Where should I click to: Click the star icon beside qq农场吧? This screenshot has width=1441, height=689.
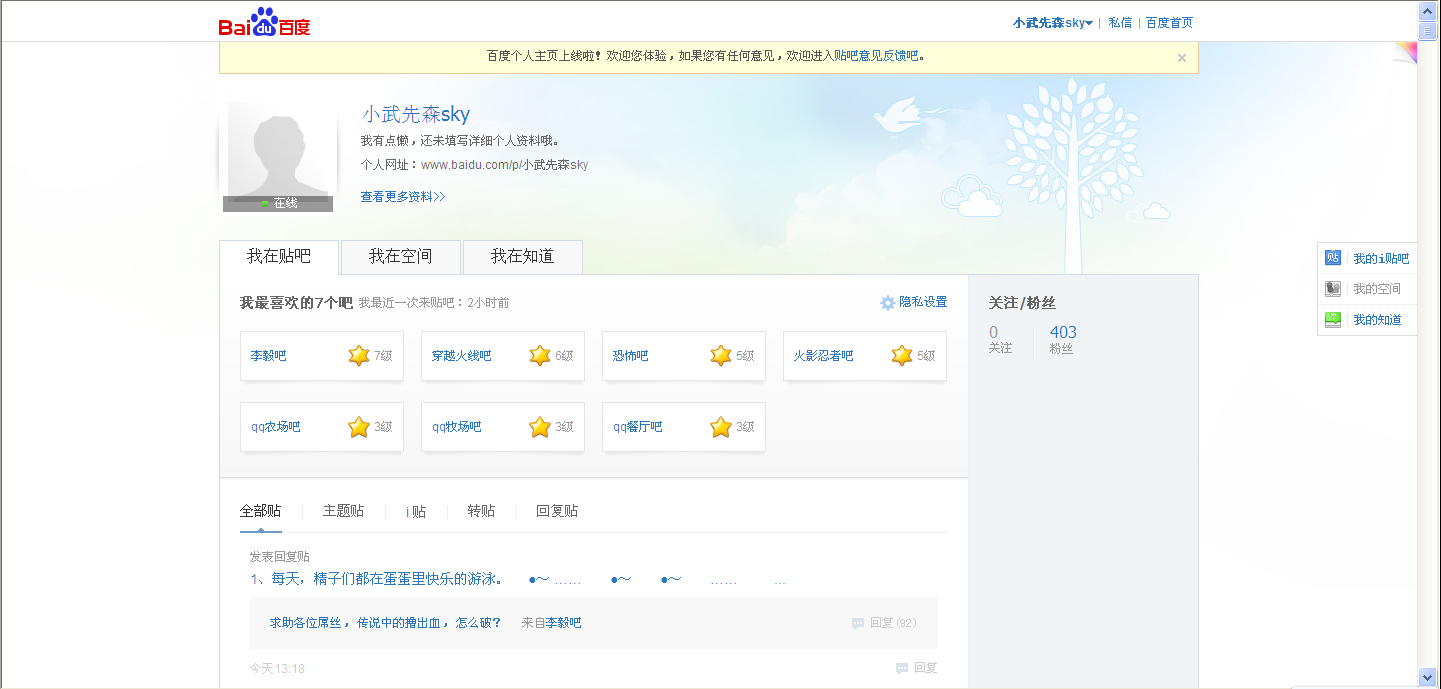(359, 427)
